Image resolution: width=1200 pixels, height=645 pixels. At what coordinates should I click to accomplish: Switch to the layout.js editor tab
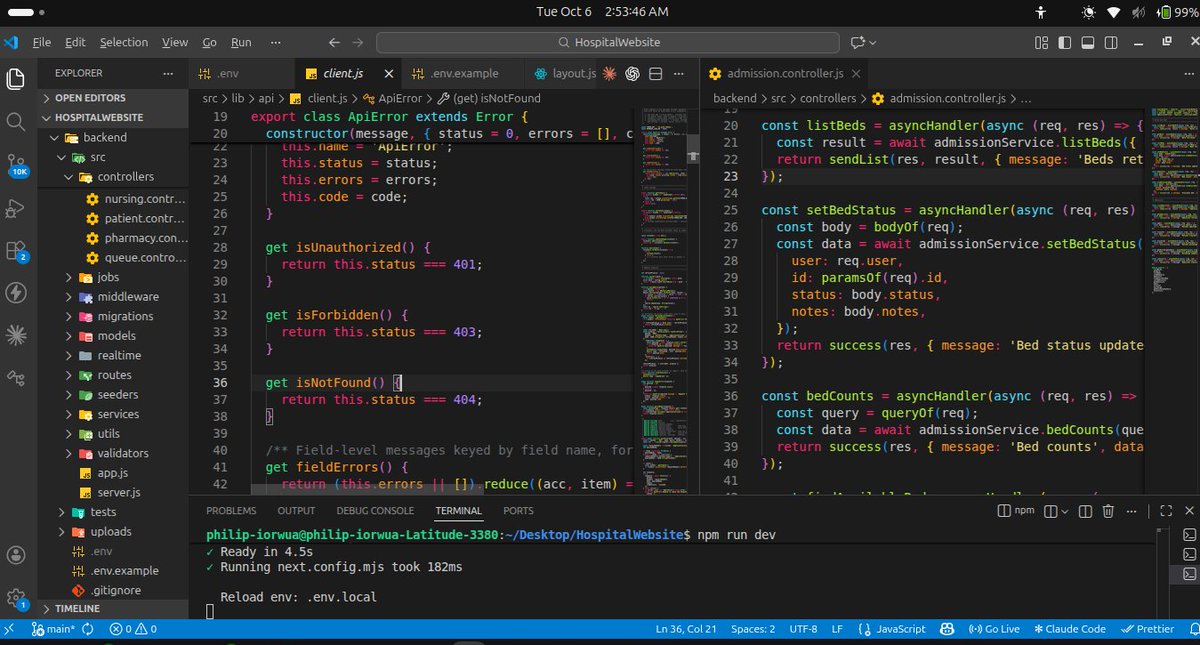point(566,74)
